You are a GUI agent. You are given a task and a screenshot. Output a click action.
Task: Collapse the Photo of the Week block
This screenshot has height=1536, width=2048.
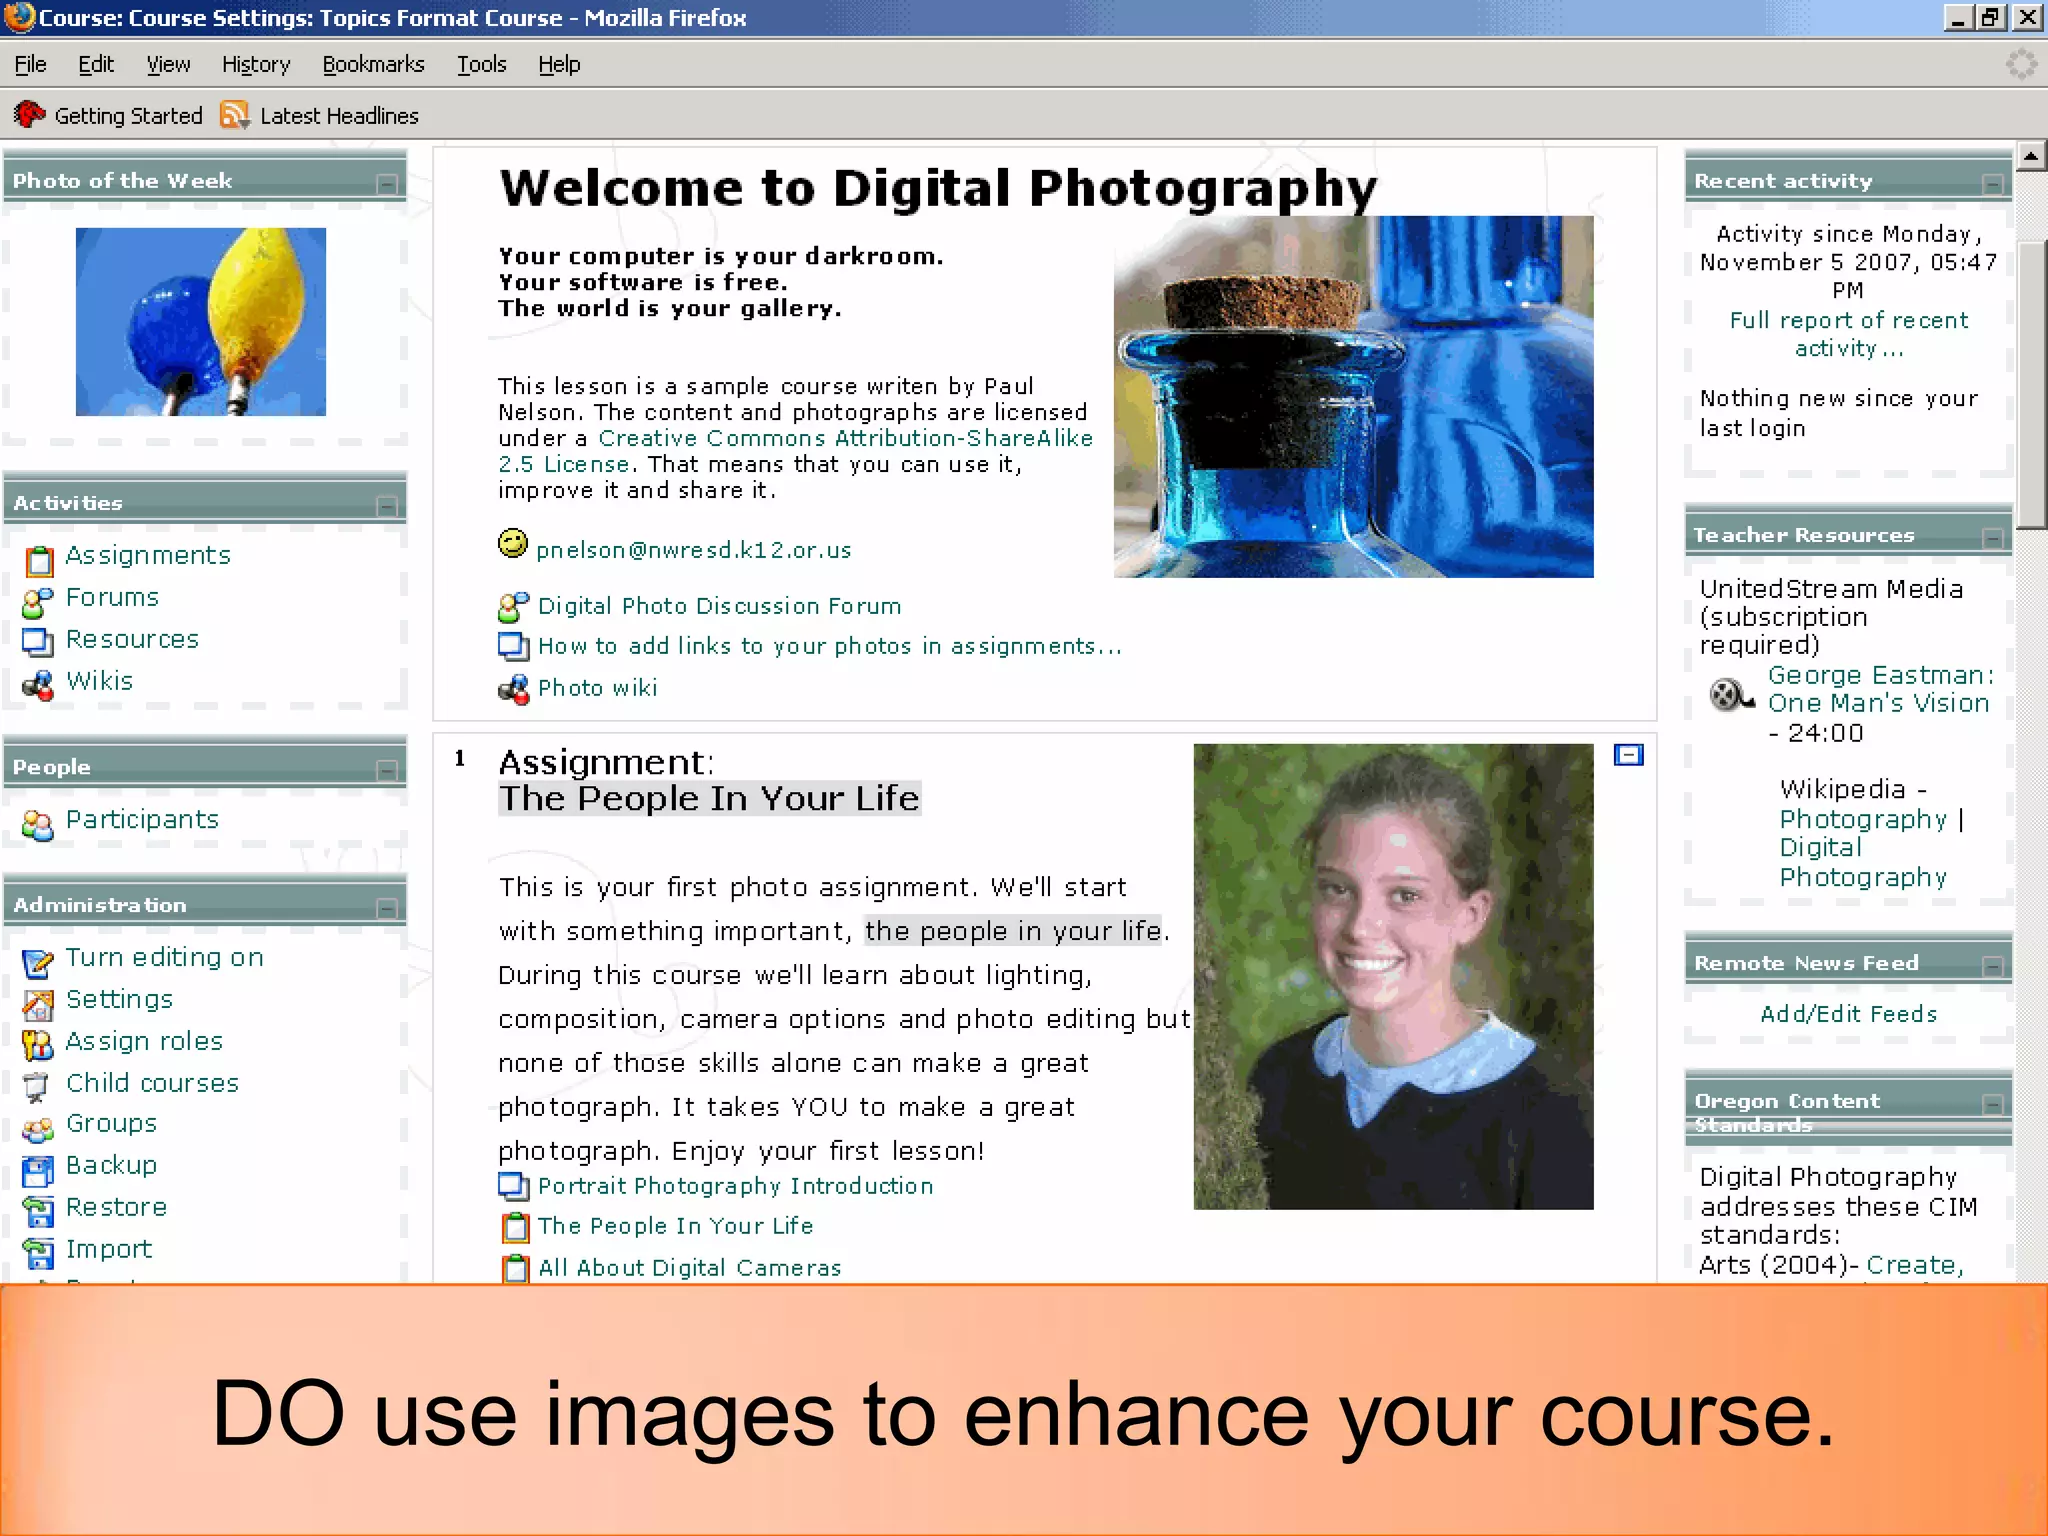point(387,184)
